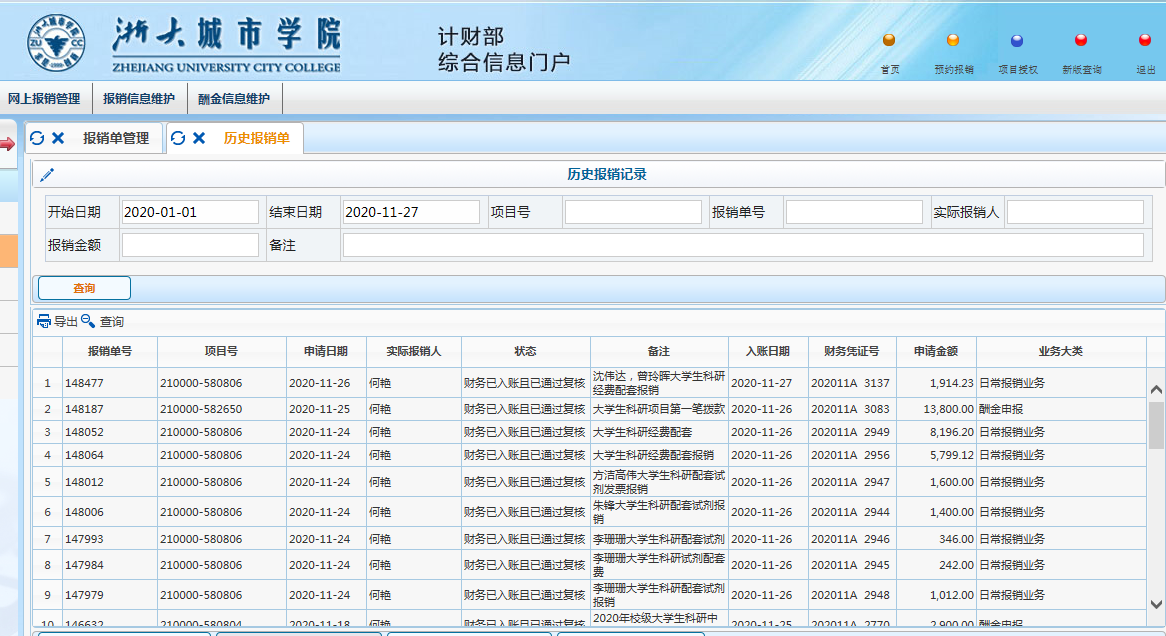
Task: Close the 历史报销单 tab
Action: click(x=199, y=138)
